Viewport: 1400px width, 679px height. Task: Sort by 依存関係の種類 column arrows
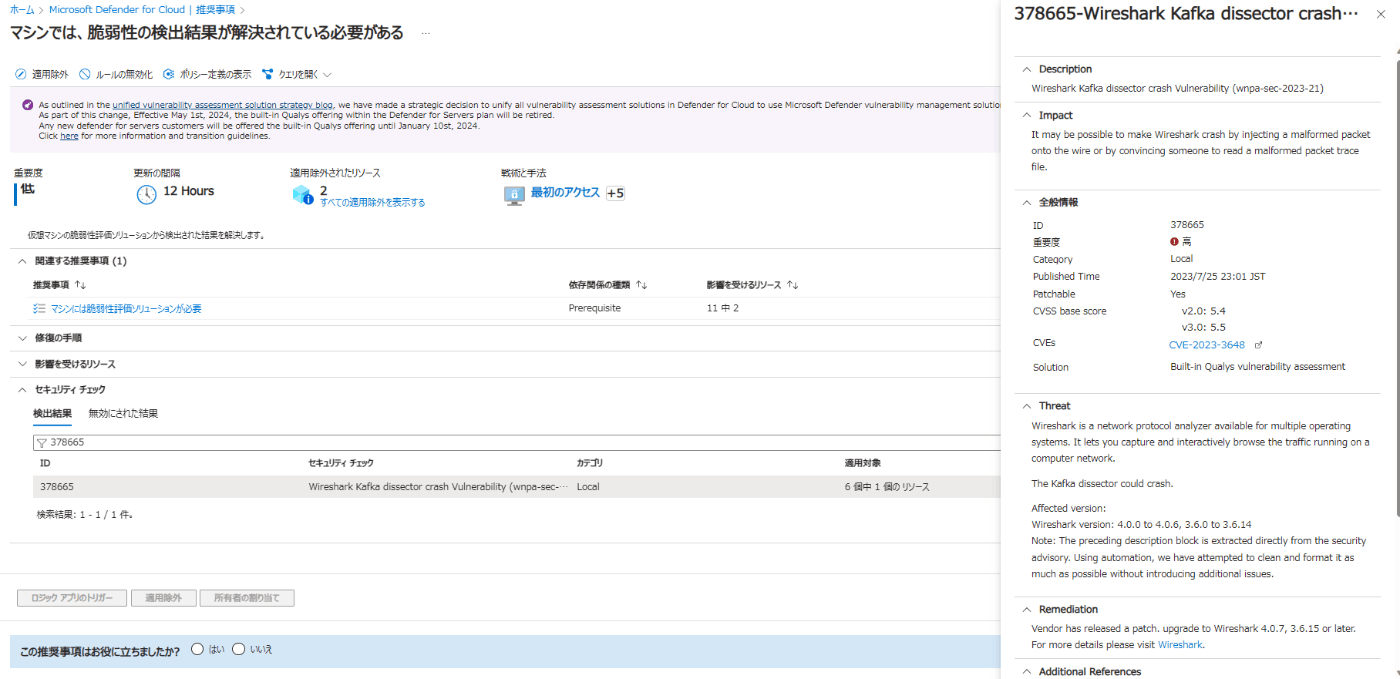tap(641, 285)
